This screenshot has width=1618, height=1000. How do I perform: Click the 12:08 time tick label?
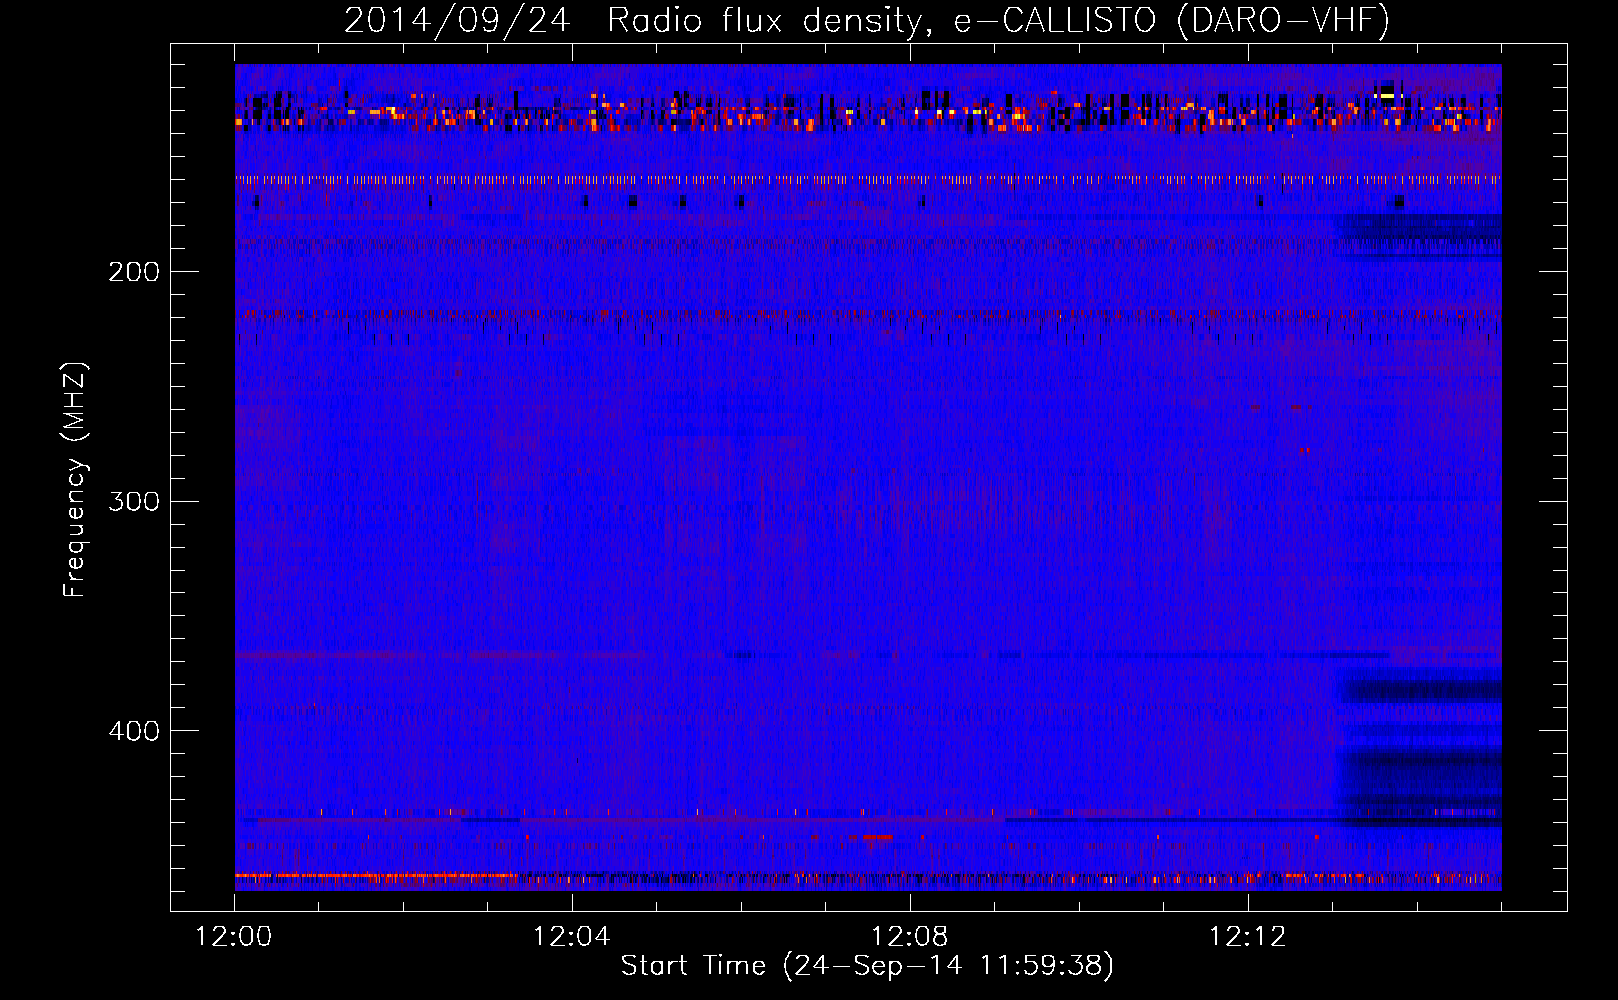(909, 936)
